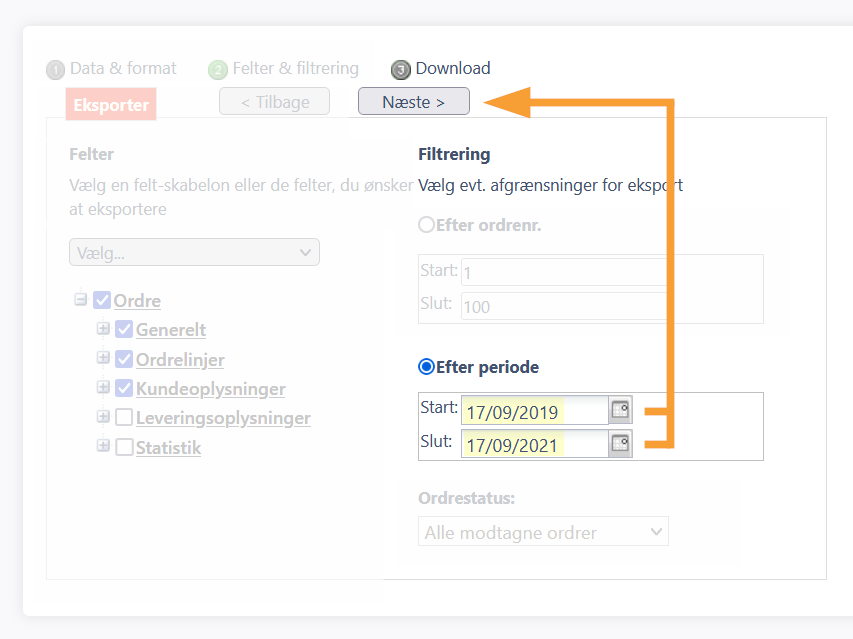Click step 2 circle icon for Felter & filtrering

coord(218,70)
